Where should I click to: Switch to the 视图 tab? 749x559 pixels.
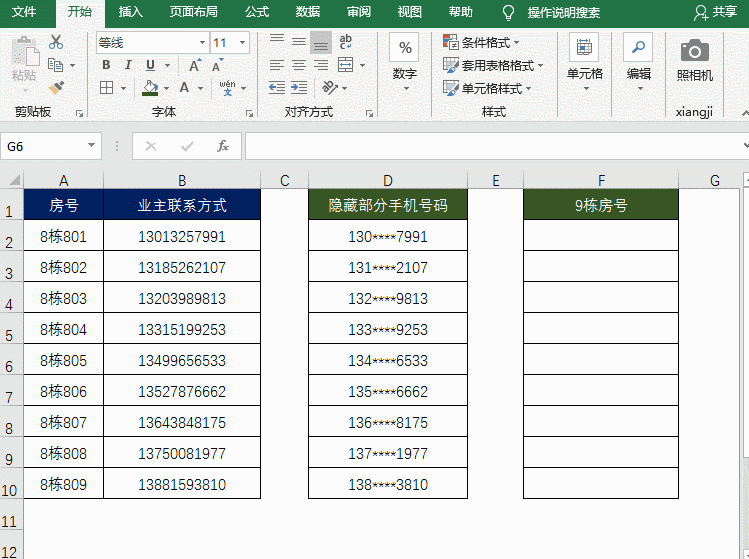coord(409,12)
